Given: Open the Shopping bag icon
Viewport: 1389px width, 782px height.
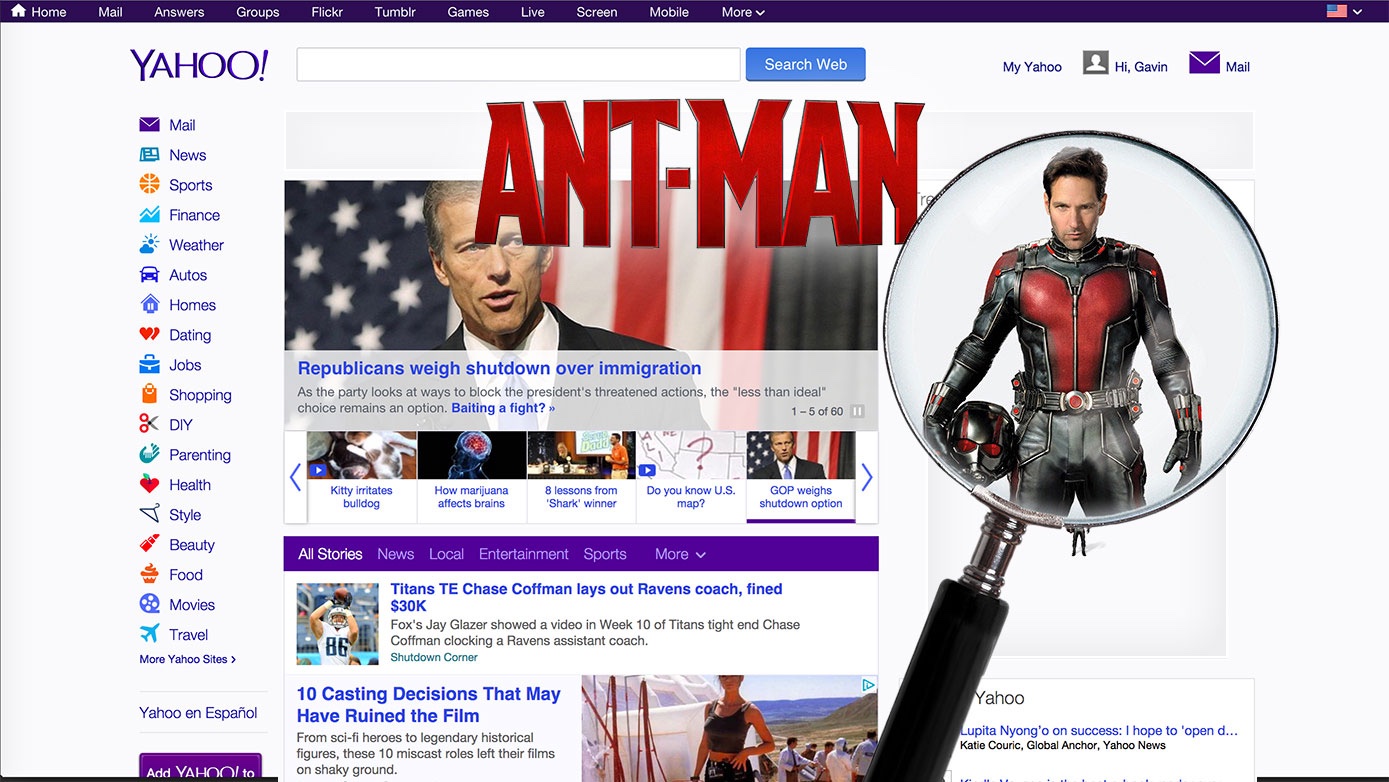Looking at the screenshot, I should [149, 394].
